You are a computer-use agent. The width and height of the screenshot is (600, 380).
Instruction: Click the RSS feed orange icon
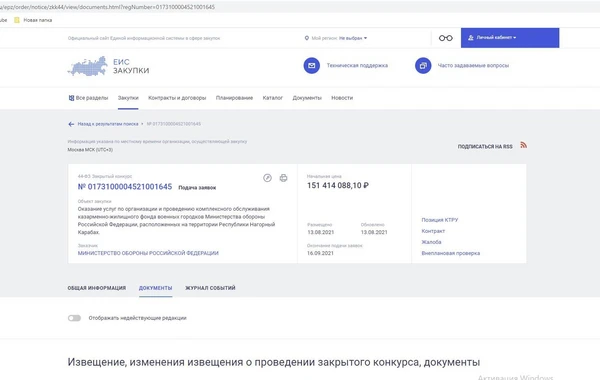click(523, 145)
